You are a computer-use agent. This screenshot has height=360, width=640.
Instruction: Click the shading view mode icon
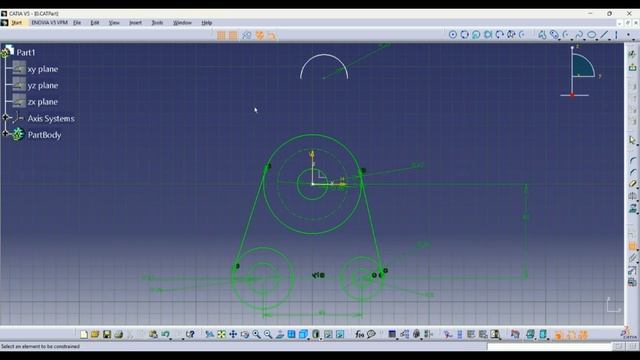tap(316, 335)
